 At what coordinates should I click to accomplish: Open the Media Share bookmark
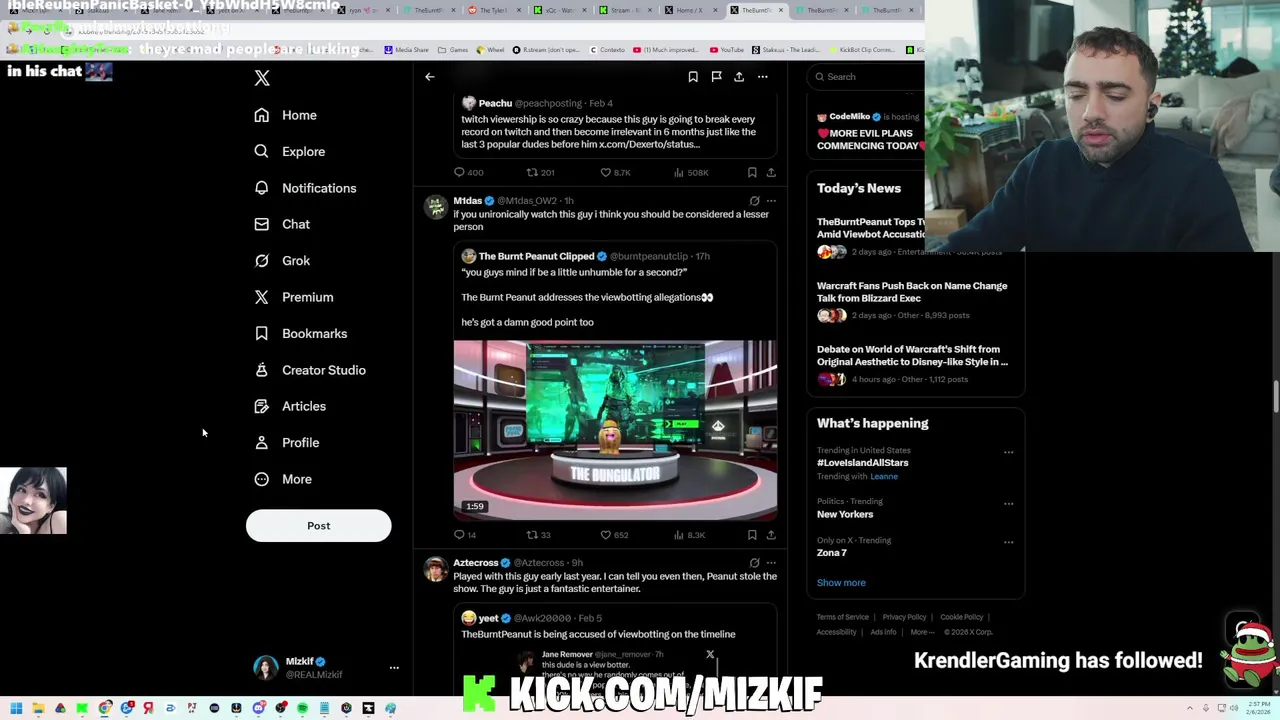click(x=406, y=50)
